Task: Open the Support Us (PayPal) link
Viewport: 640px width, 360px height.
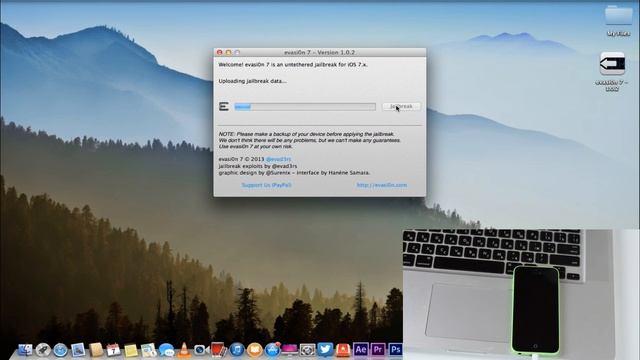Action: 266,185
